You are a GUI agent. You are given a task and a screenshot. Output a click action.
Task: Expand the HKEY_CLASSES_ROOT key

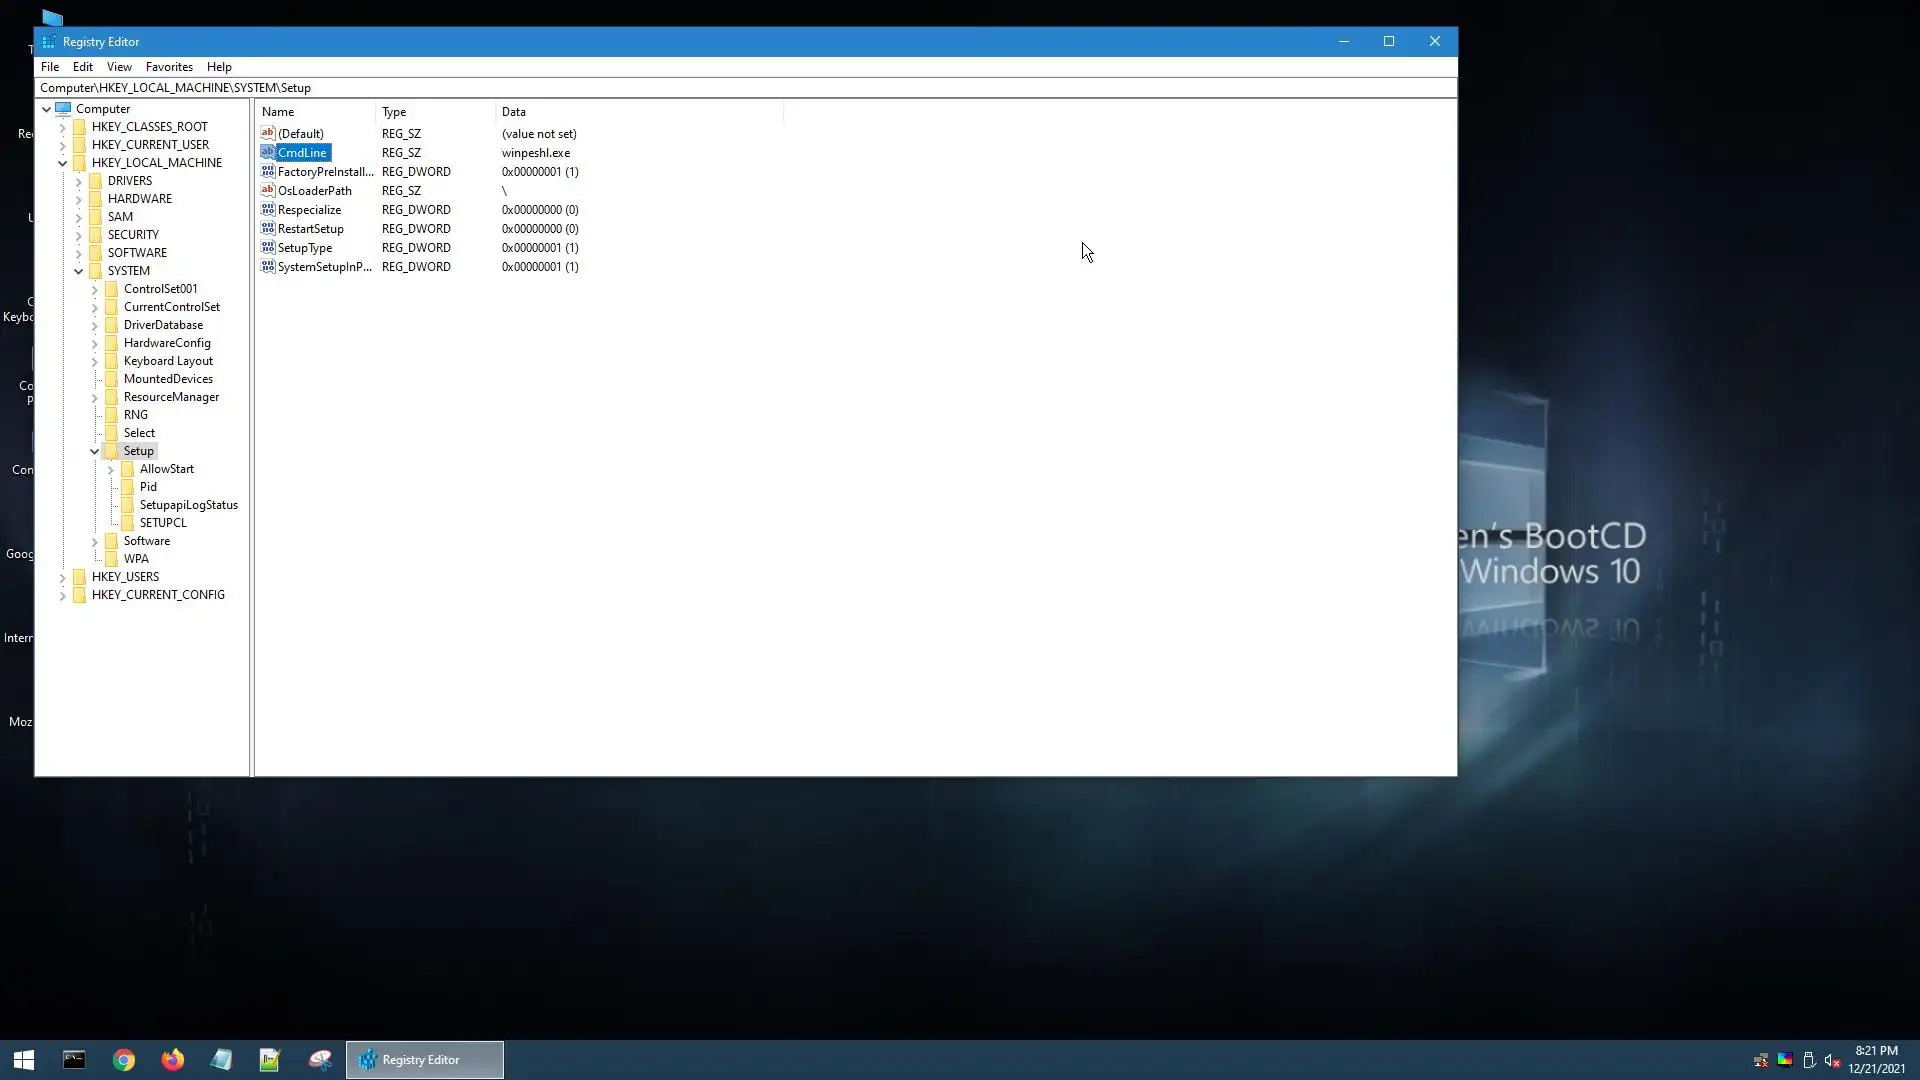[x=62, y=127]
